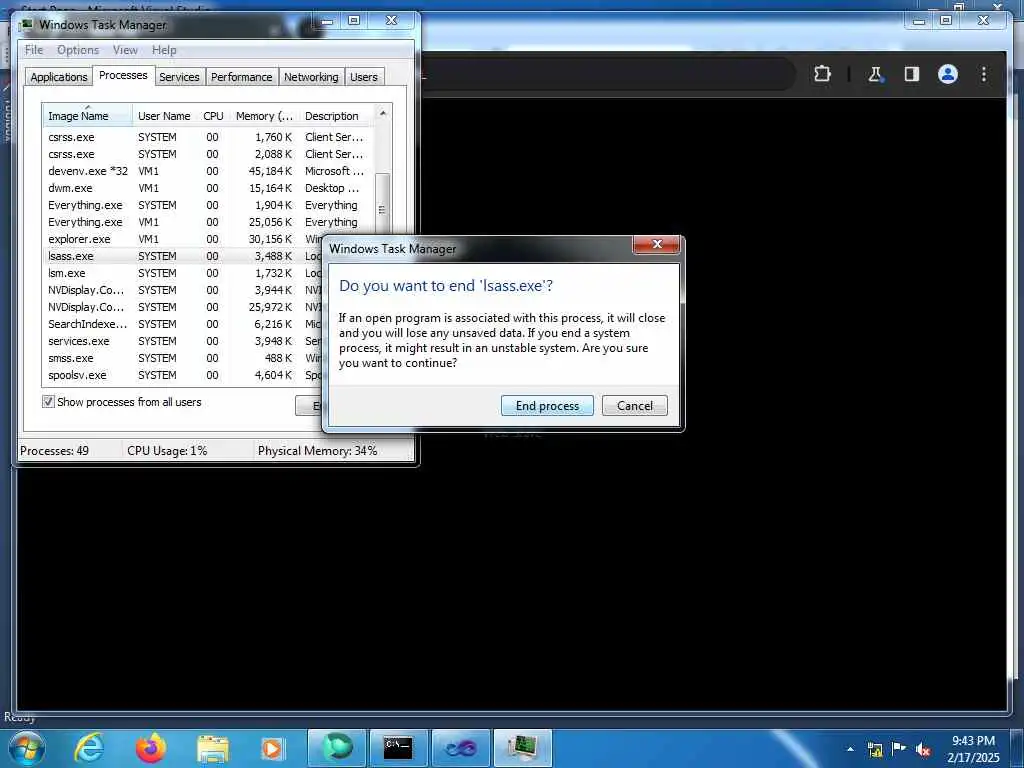Viewport: 1024px width, 768px height.
Task: Open the browser profile avatar icon
Action: coord(948,74)
